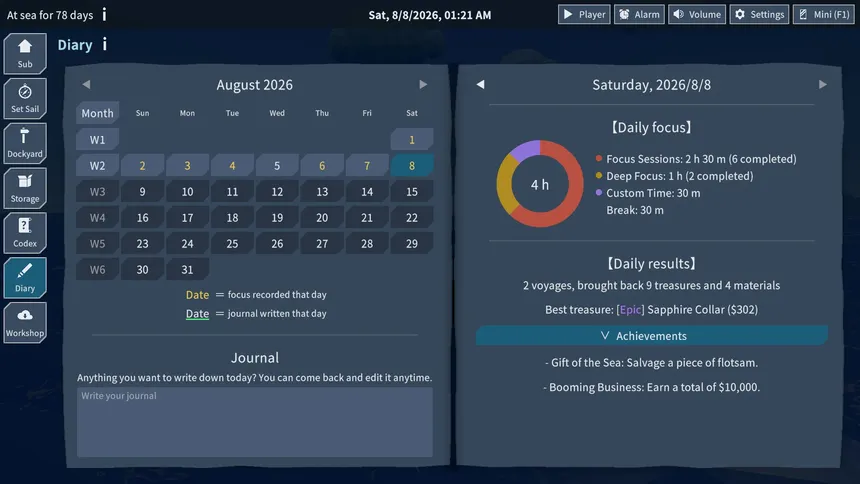
Task: Open the Set Sail compass screen
Action: point(25,98)
